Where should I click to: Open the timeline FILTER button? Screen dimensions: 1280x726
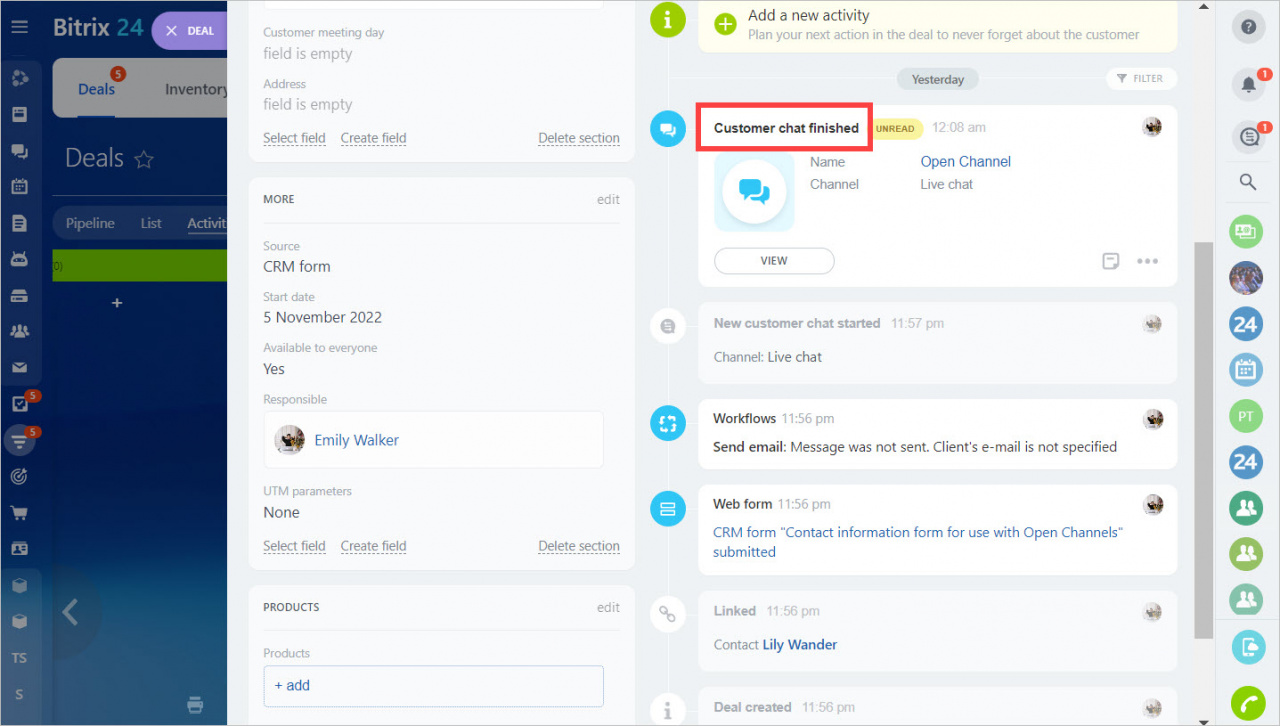tap(1141, 78)
